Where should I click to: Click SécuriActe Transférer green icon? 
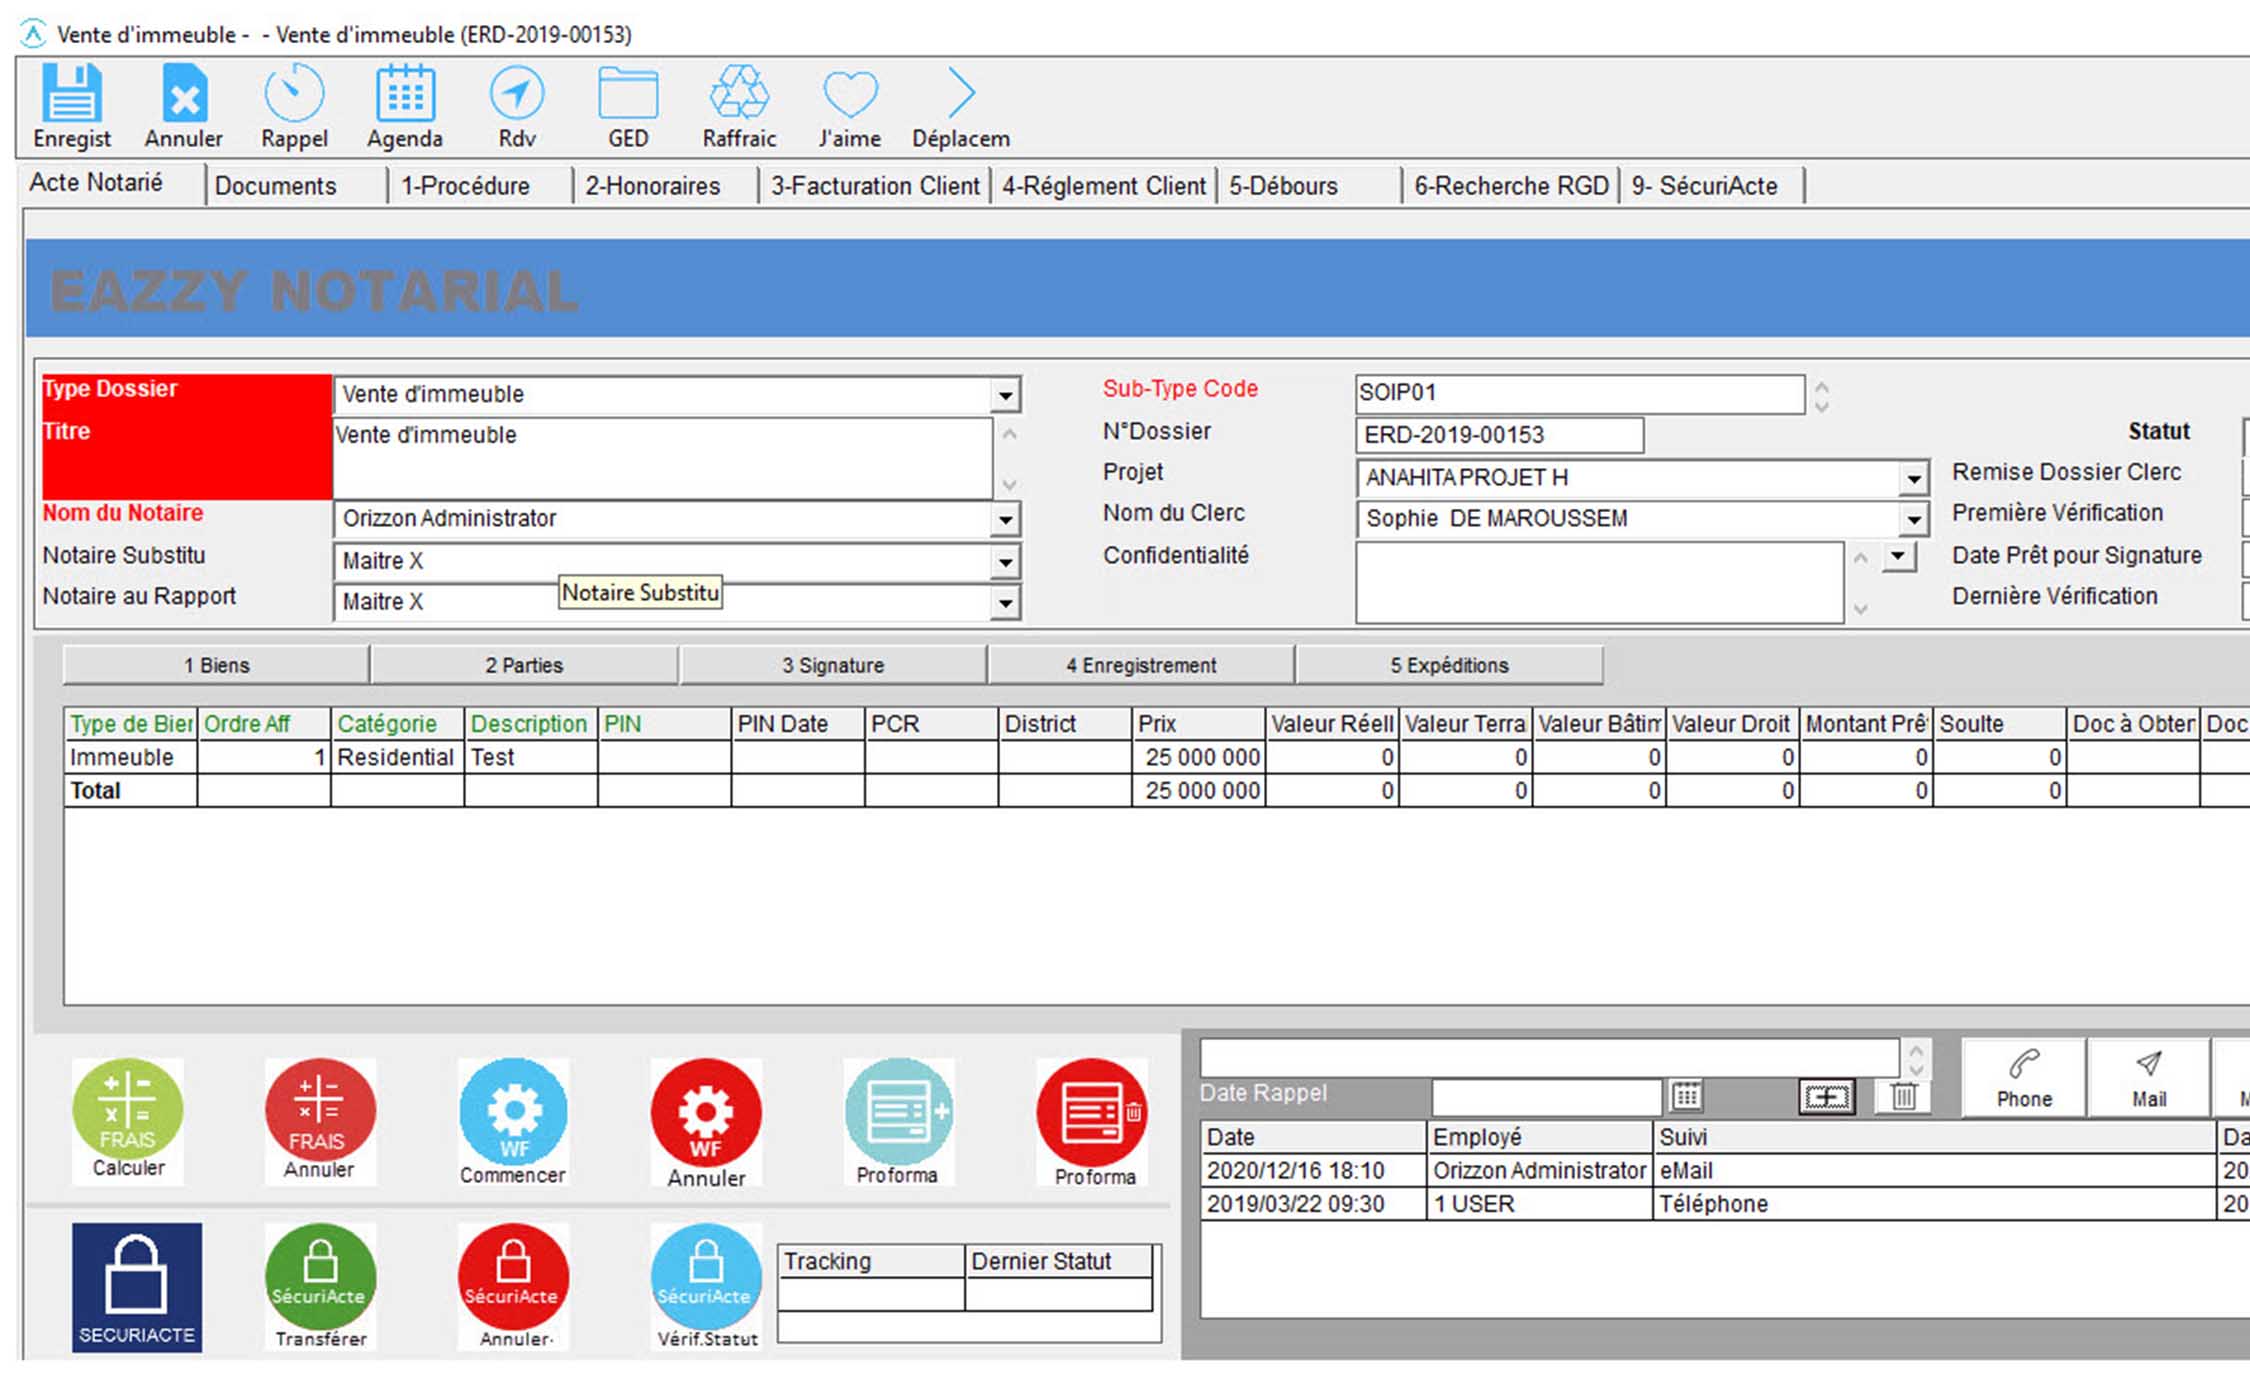pos(320,1287)
